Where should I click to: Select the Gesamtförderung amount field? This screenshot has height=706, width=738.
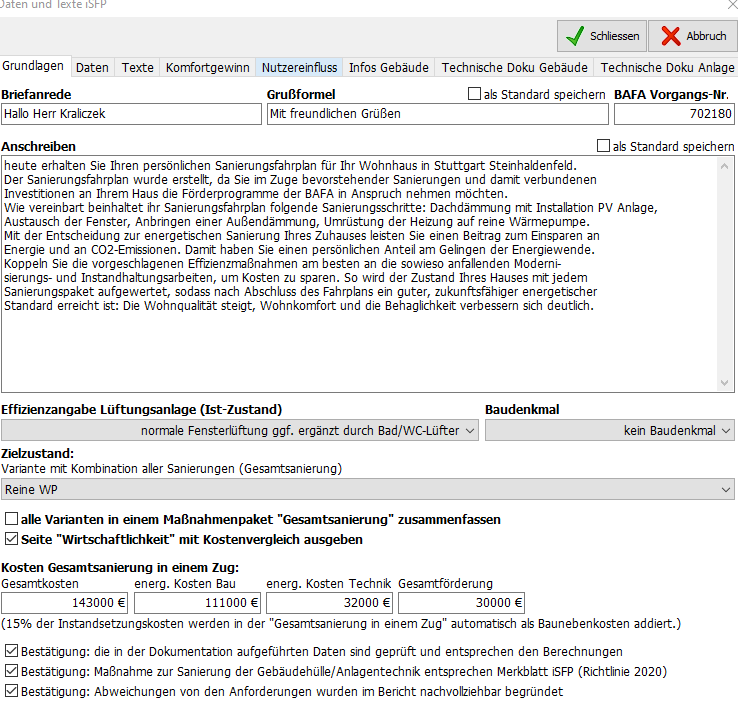pos(460,602)
